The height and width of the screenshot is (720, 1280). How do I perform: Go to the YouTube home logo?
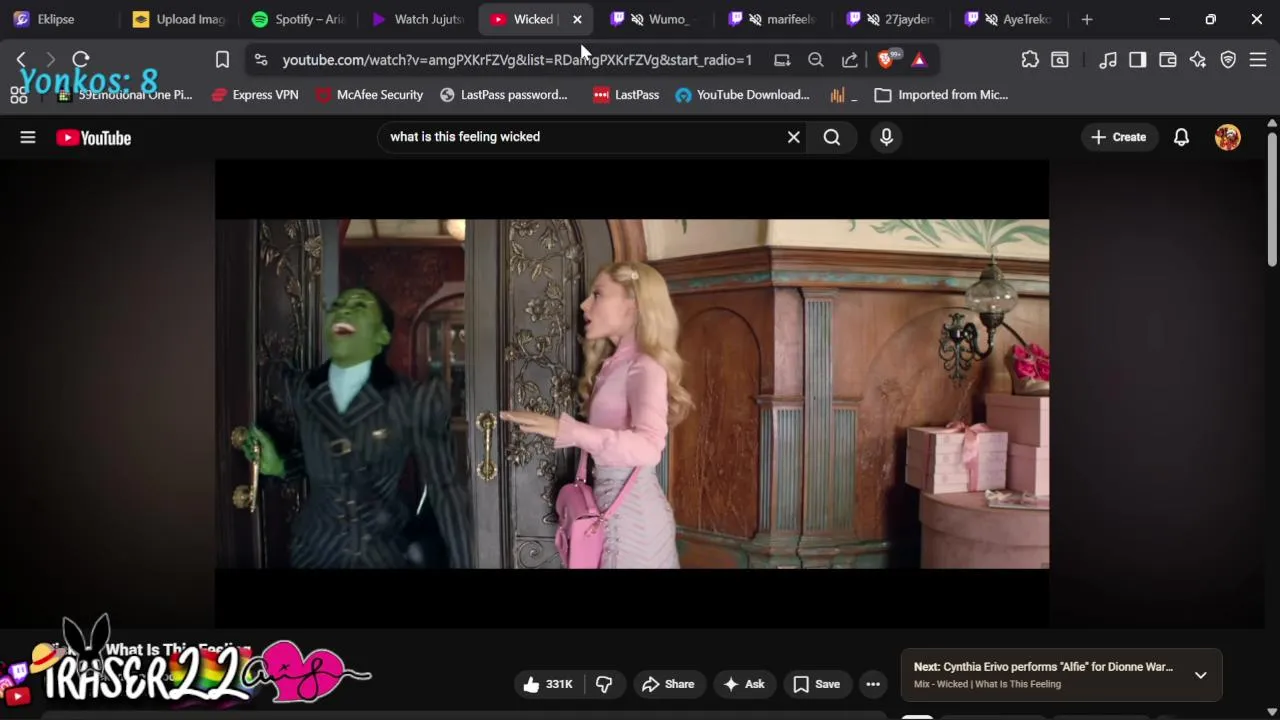point(93,138)
